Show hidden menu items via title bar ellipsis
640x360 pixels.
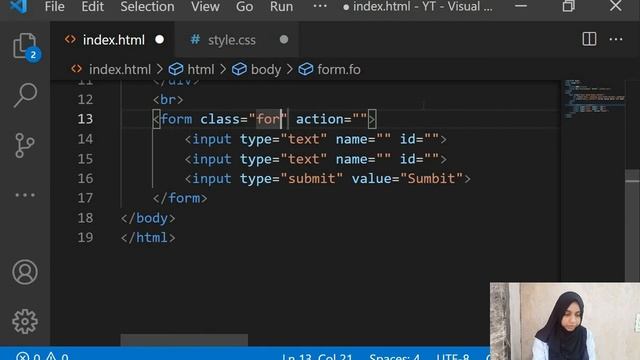(x=320, y=6)
